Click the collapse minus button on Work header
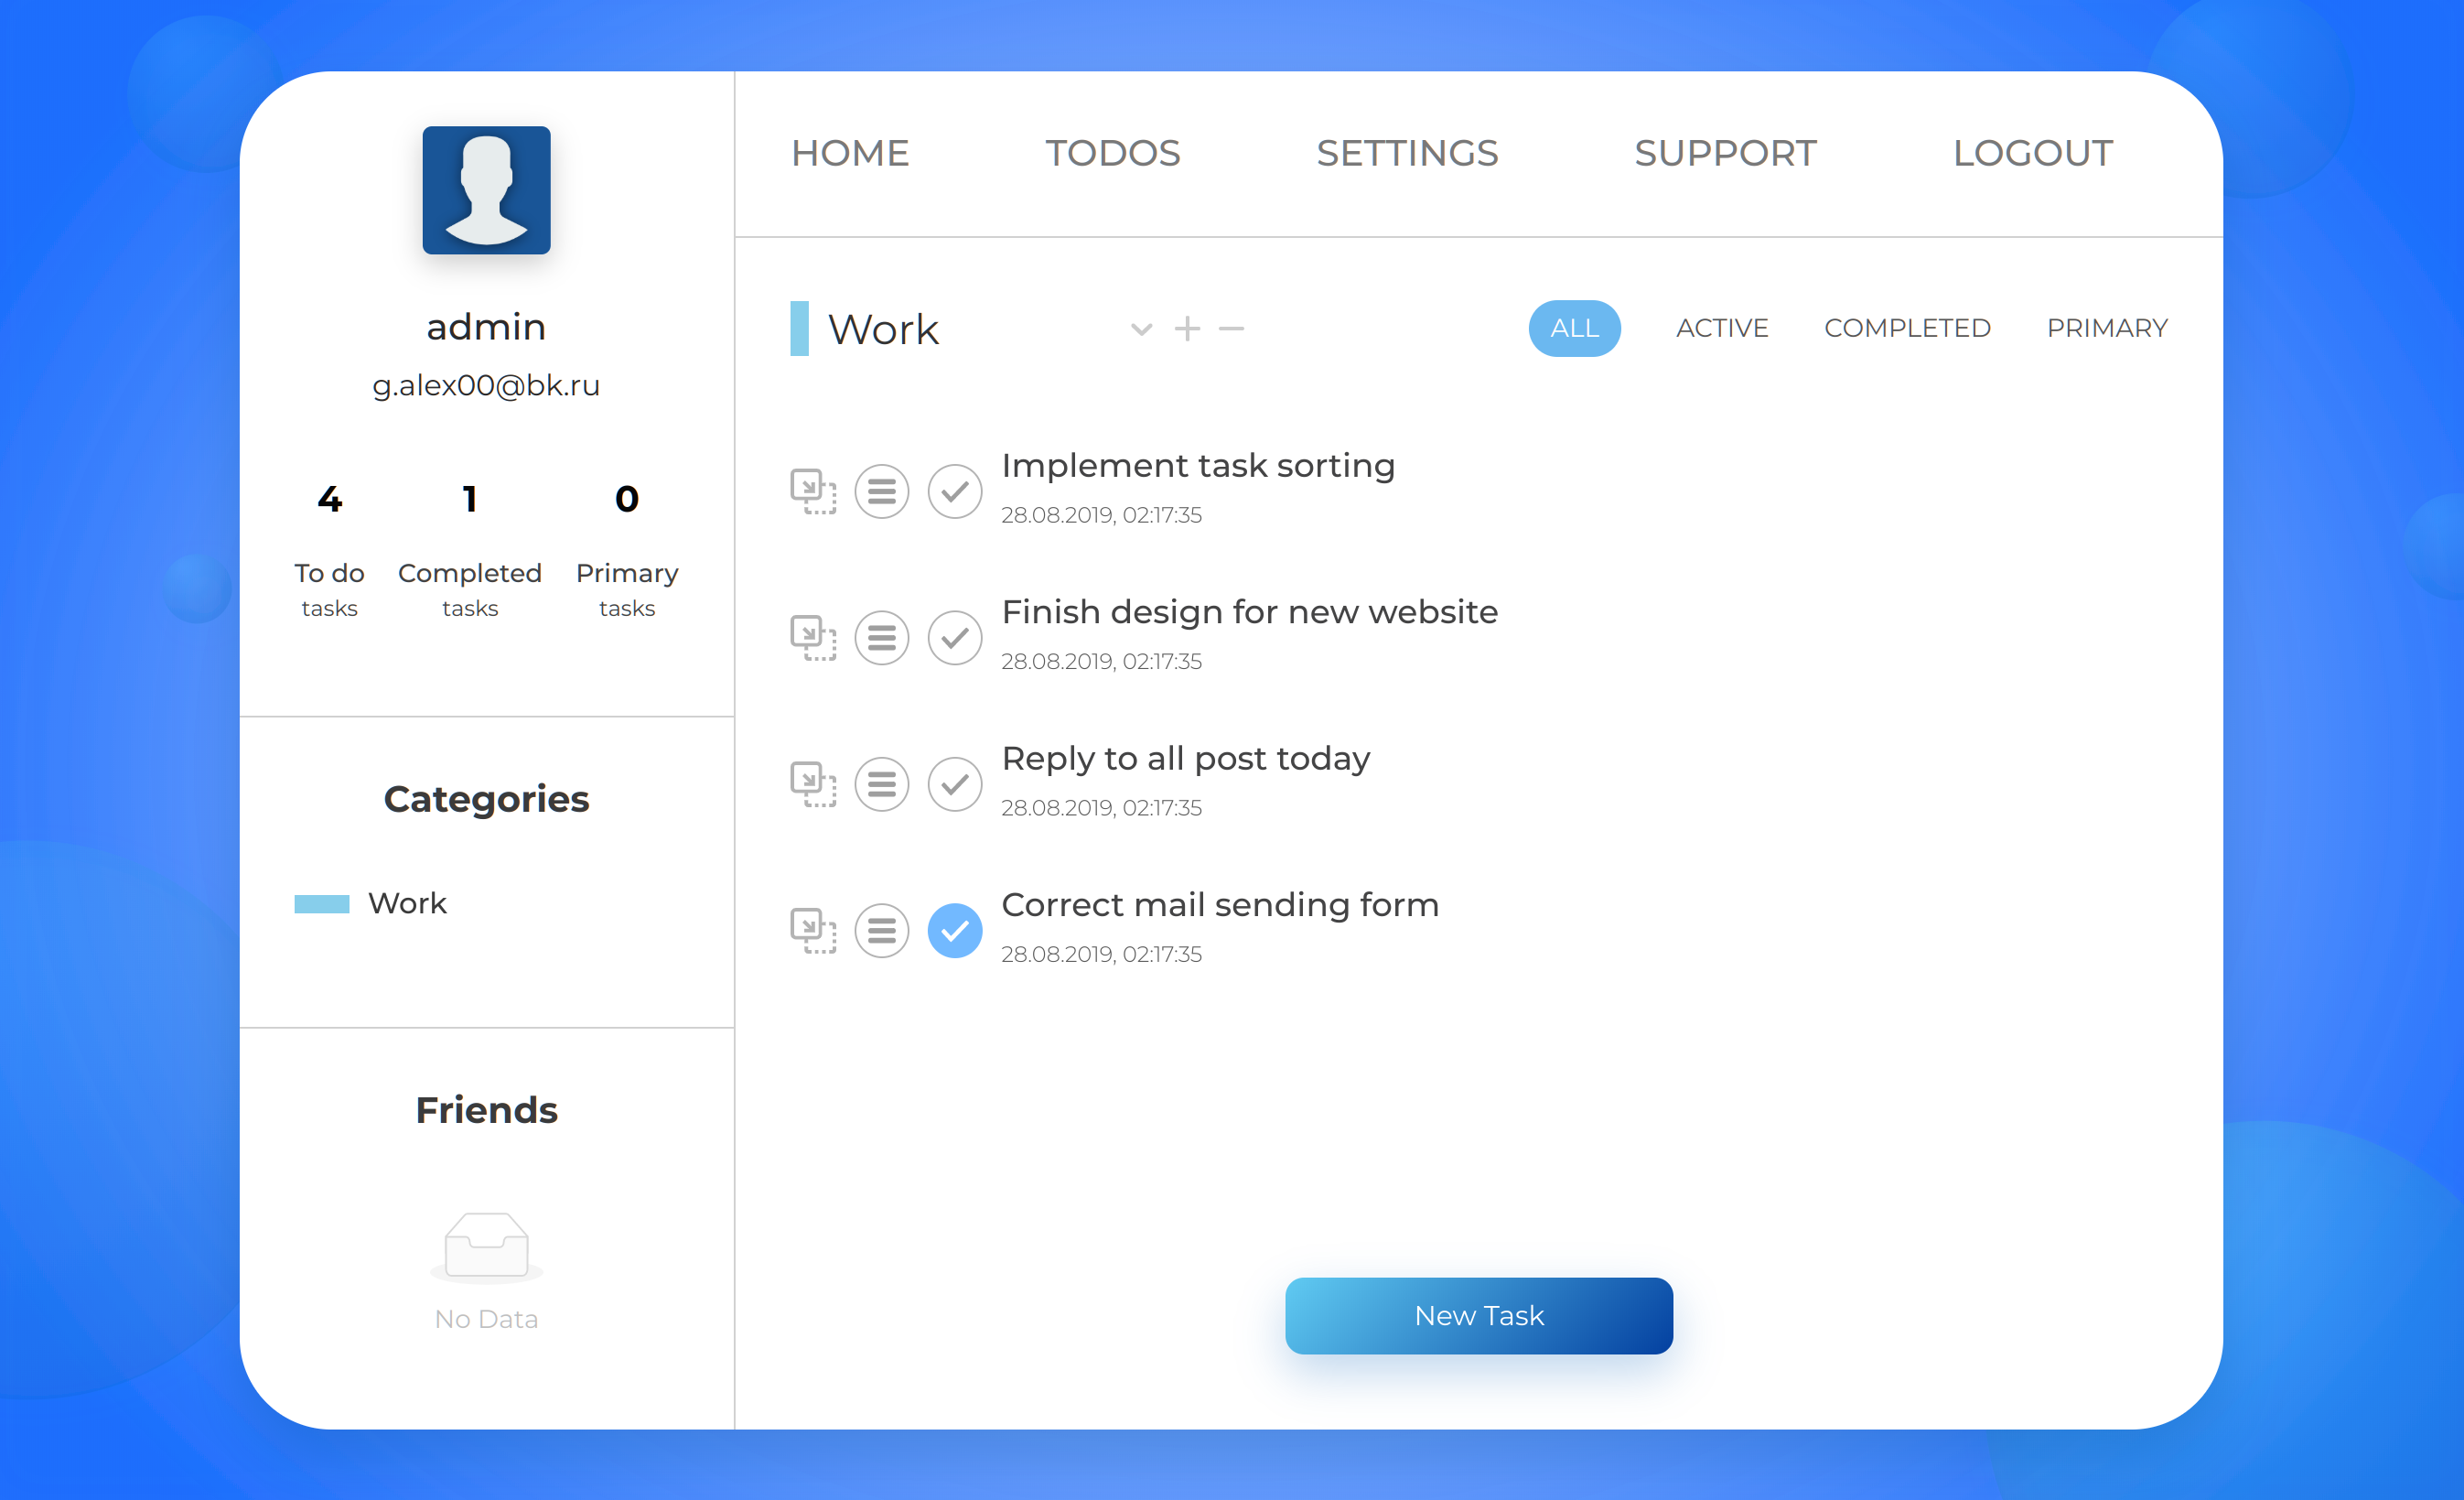The width and height of the screenshot is (2464, 1500). click(1232, 328)
